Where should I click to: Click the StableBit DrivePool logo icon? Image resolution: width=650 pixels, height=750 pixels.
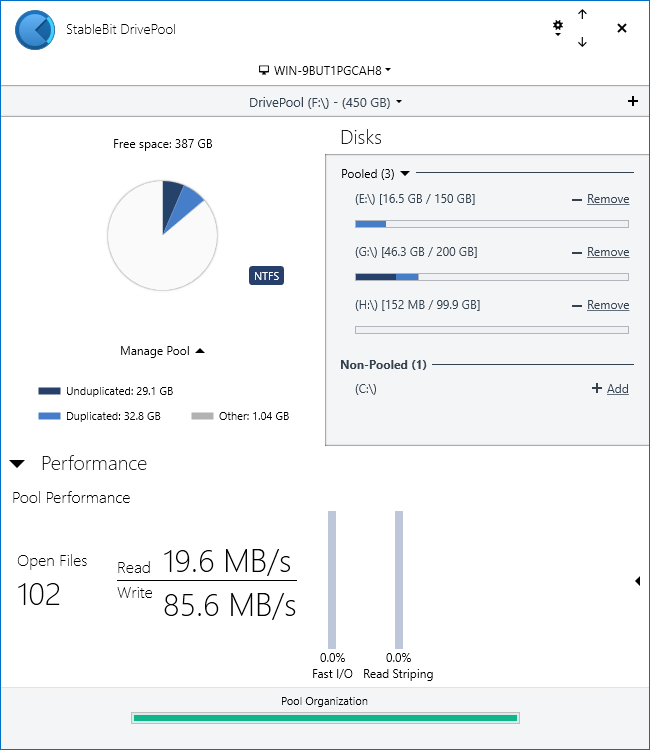click(x=35, y=30)
